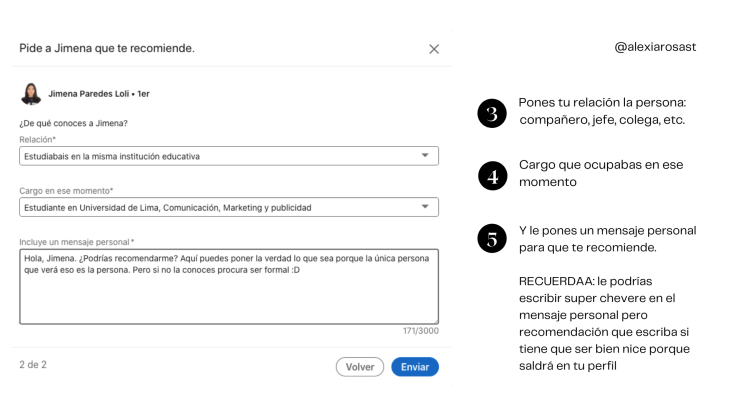
Task: Go back with the Volver button
Action: pyautogui.click(x=360, y=367)
